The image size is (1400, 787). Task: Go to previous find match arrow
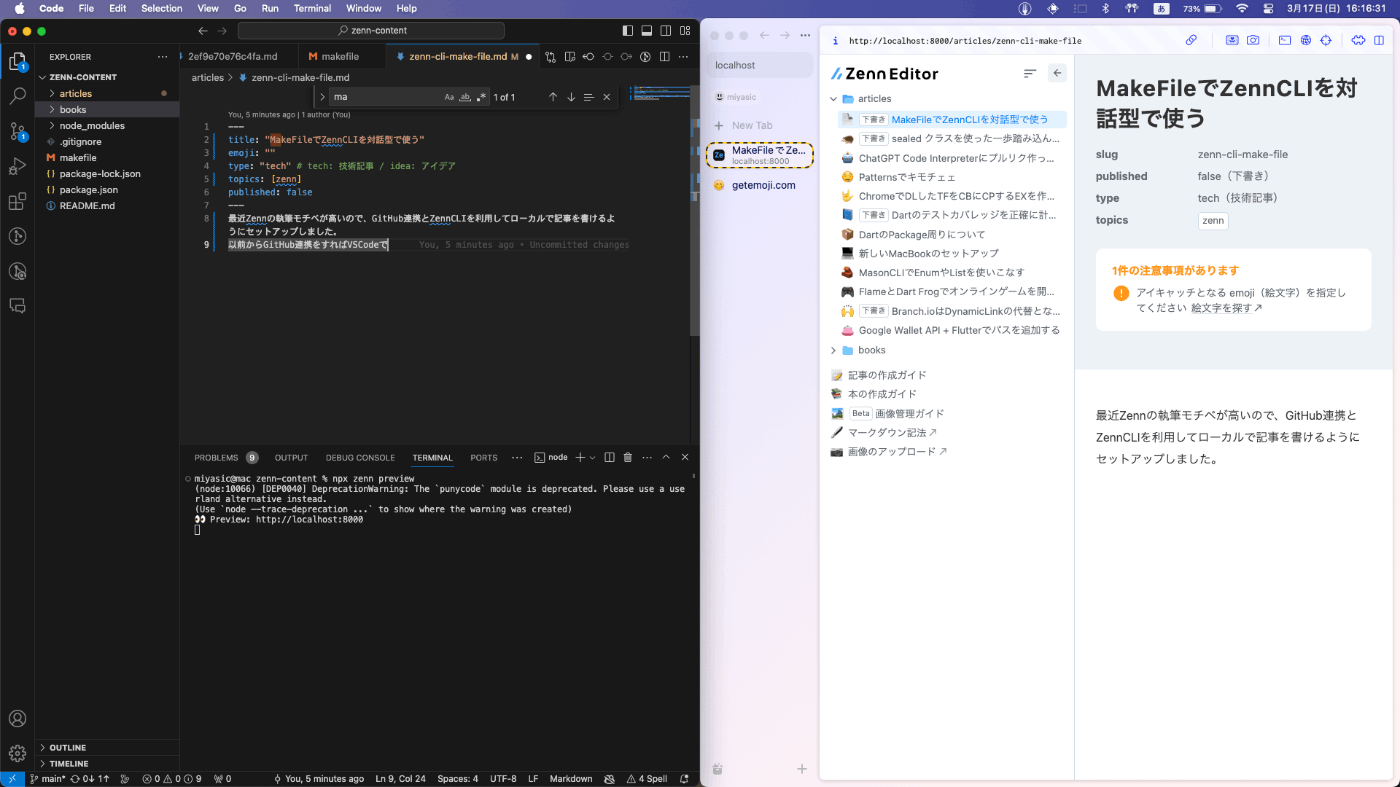tap(552, 97)
